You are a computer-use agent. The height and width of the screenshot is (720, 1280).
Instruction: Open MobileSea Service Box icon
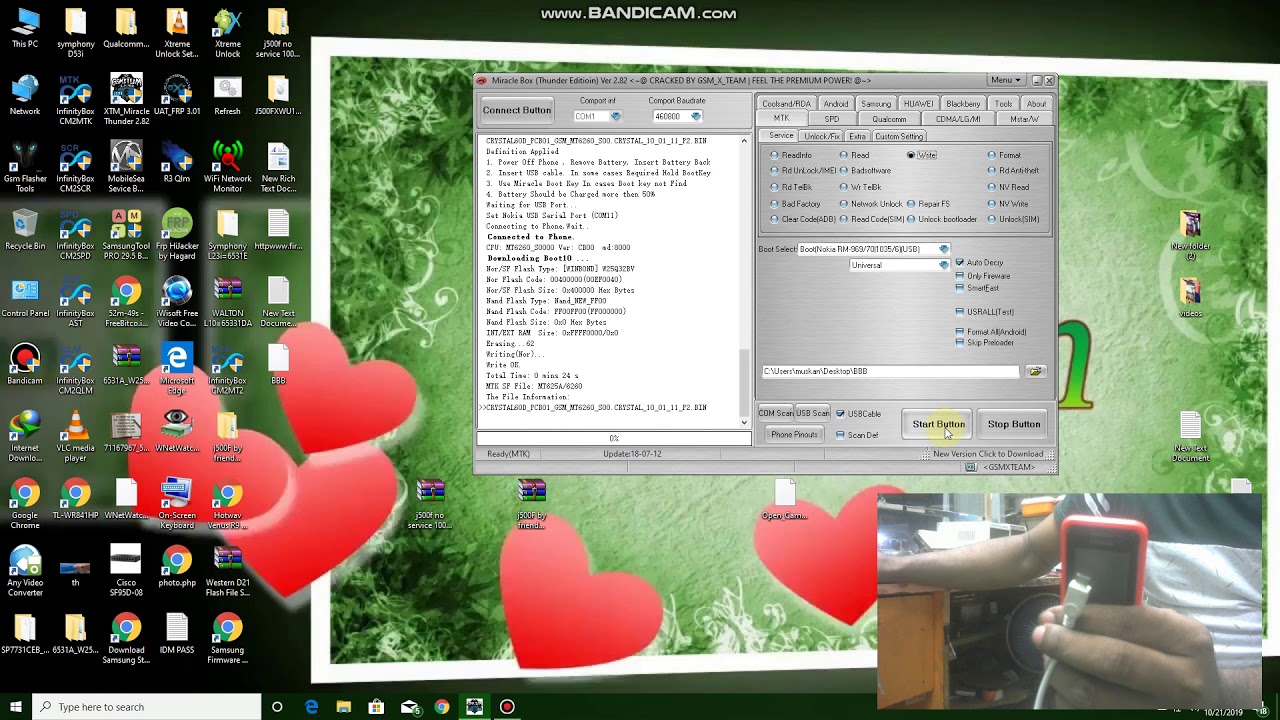coord(126,166)
